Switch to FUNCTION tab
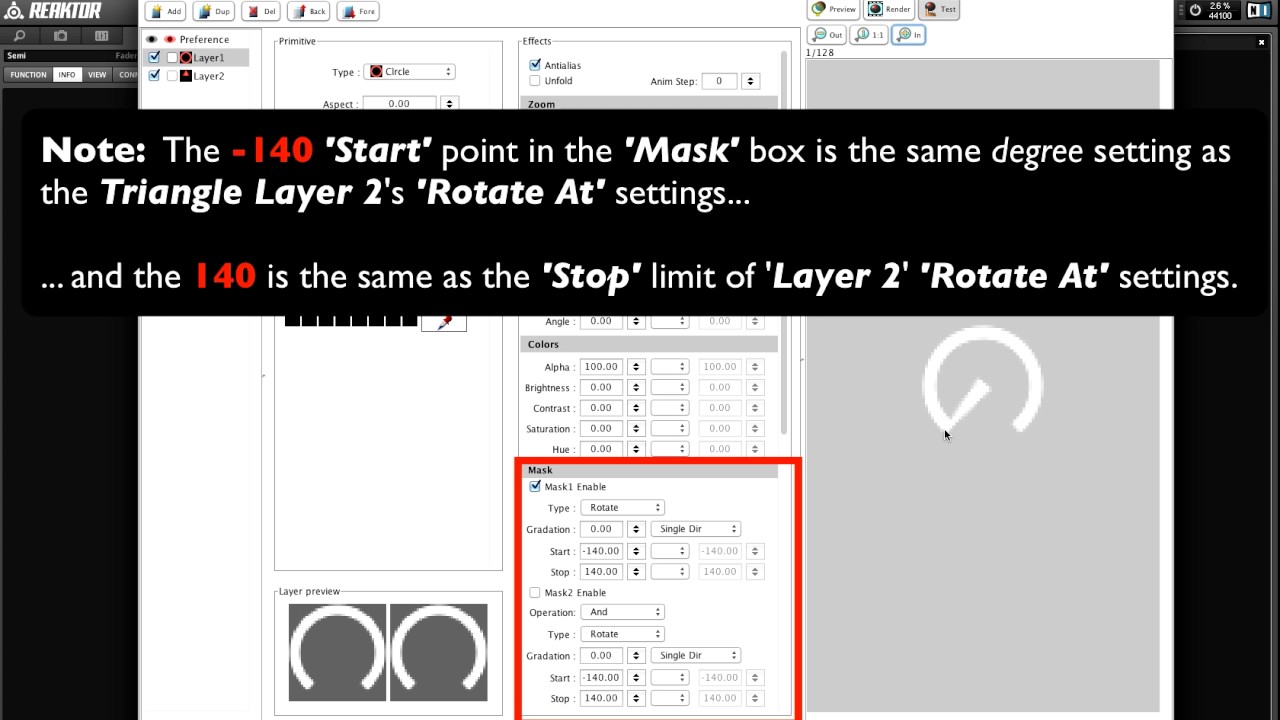Image resolution: width=1280 pixels, height=720 pixels. tap(28, 75)
